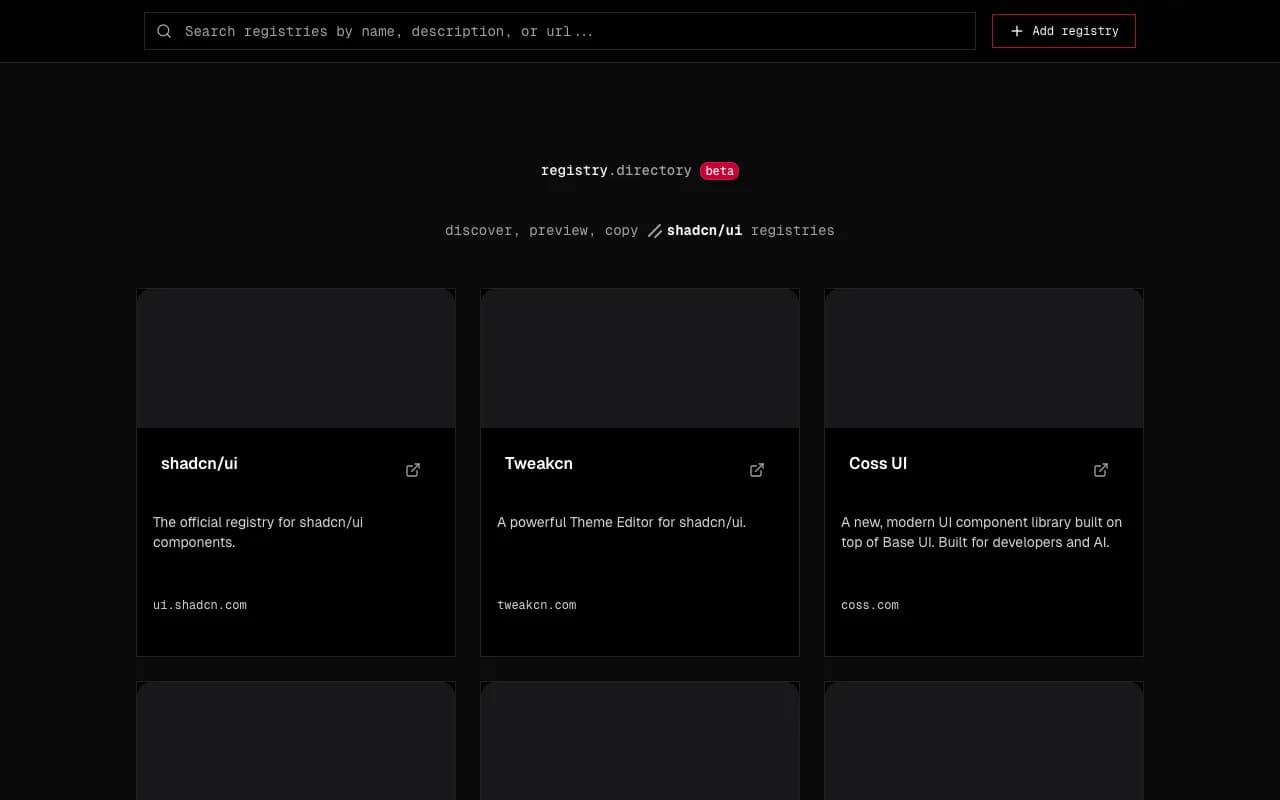
Task: Select the Tweakcn card title
Action: [538, 463]
